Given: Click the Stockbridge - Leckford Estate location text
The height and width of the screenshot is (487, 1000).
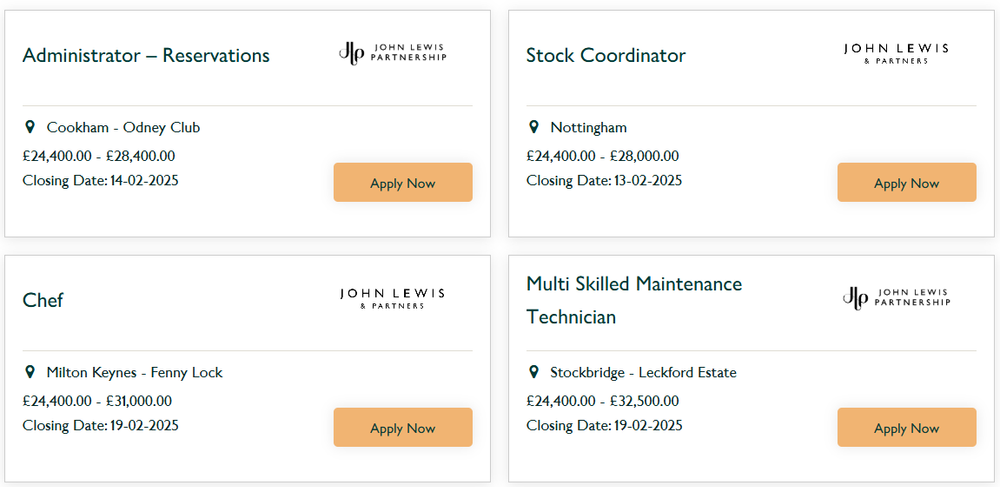Looking at the screenshot, I should [x=643, y=372].
